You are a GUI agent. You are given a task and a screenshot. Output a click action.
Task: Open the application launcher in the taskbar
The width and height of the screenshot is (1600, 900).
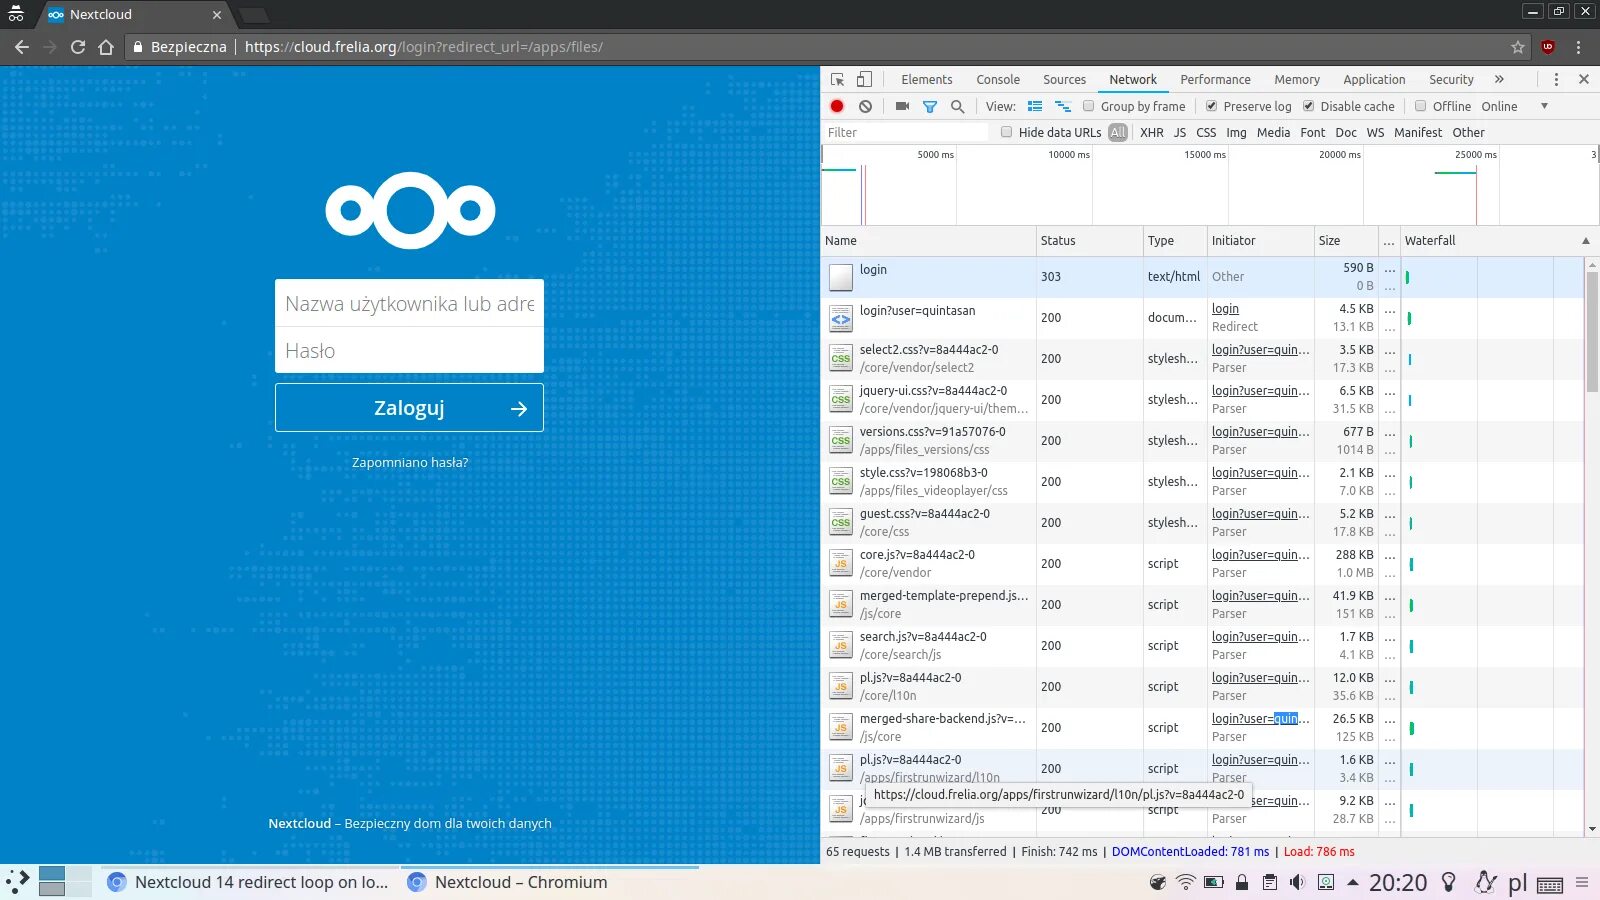[x=18, y=882]
